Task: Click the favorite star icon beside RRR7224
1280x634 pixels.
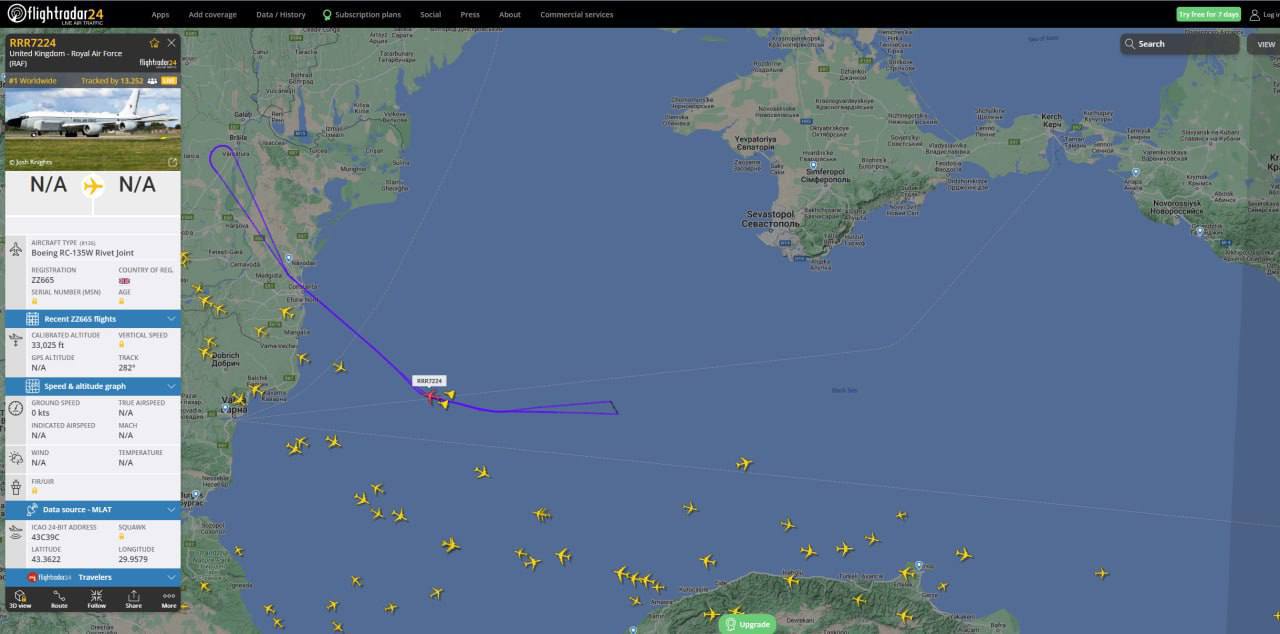Action: click(154, 43)
